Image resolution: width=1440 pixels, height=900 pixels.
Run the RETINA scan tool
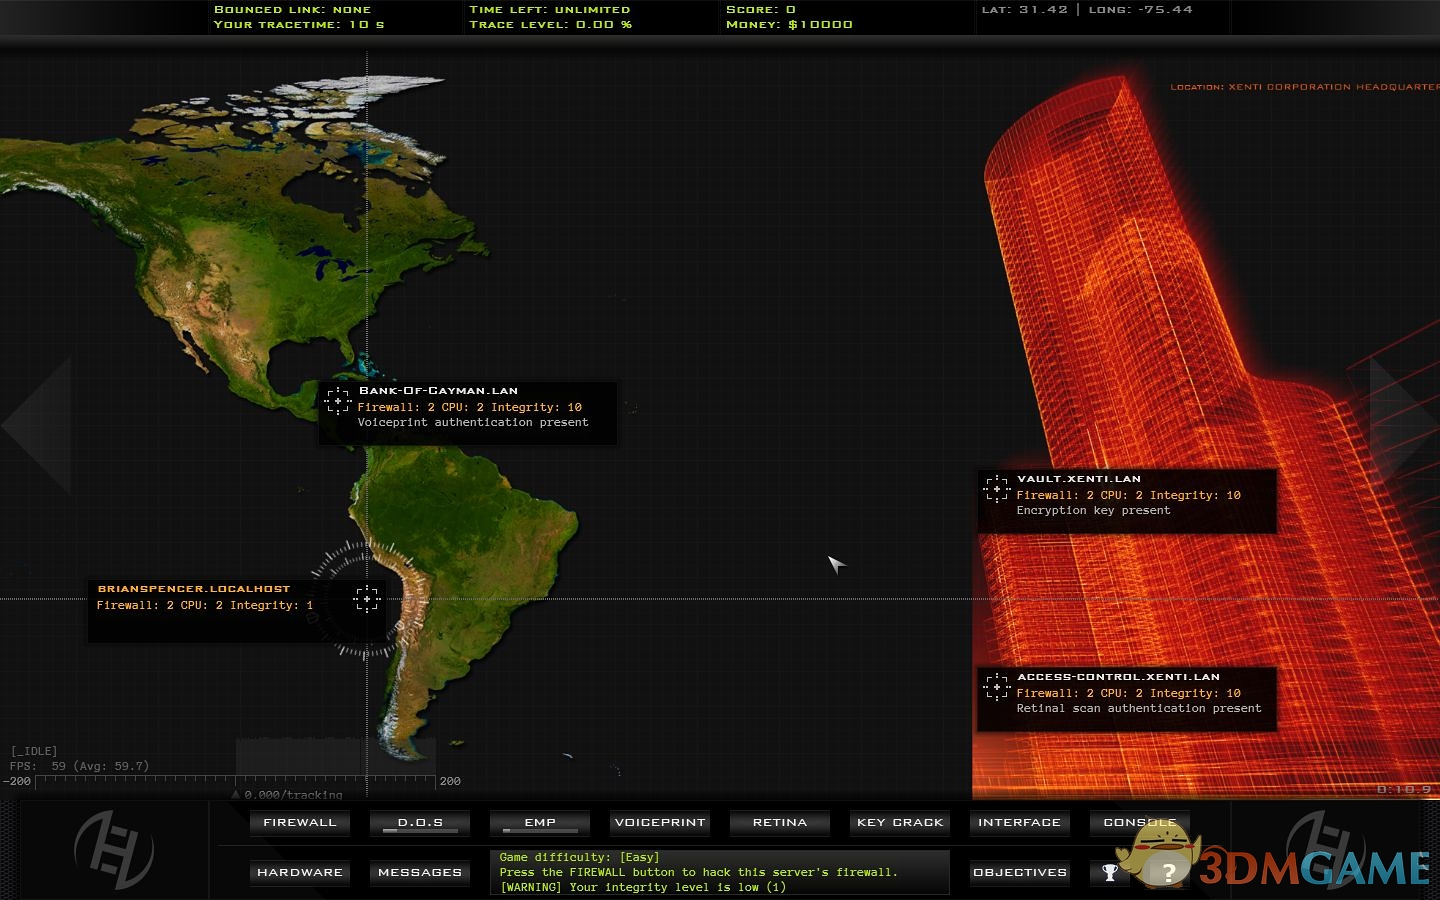click(x=780, y=823)
